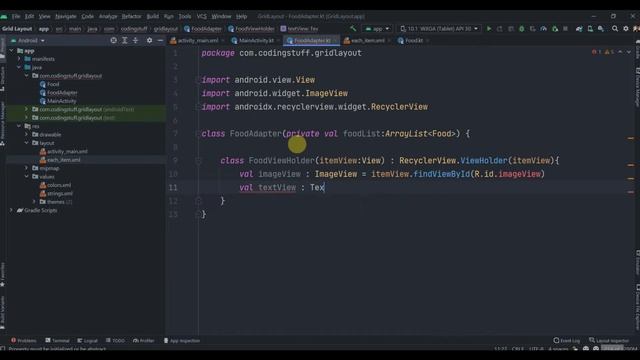Open the Tools menu

point(184,16)
